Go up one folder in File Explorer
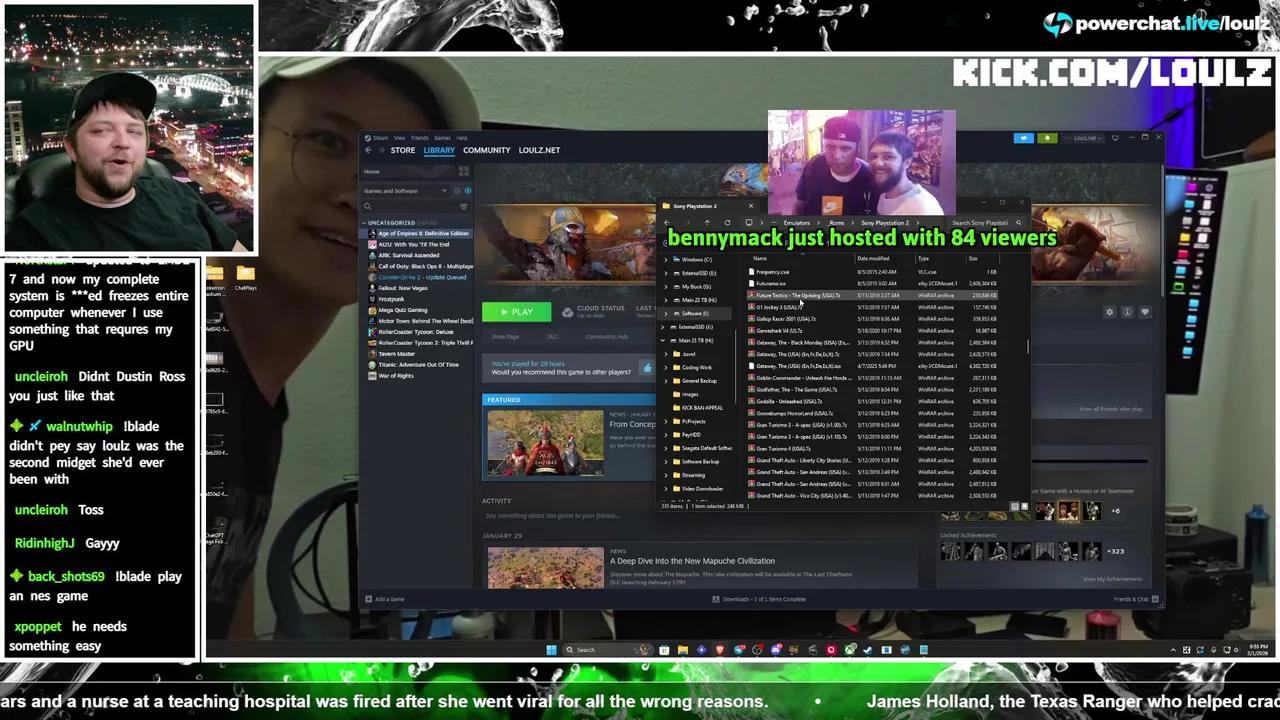The width and height of the screenshot is (1280, 720). pyautogui.click(x=707, y=223)
